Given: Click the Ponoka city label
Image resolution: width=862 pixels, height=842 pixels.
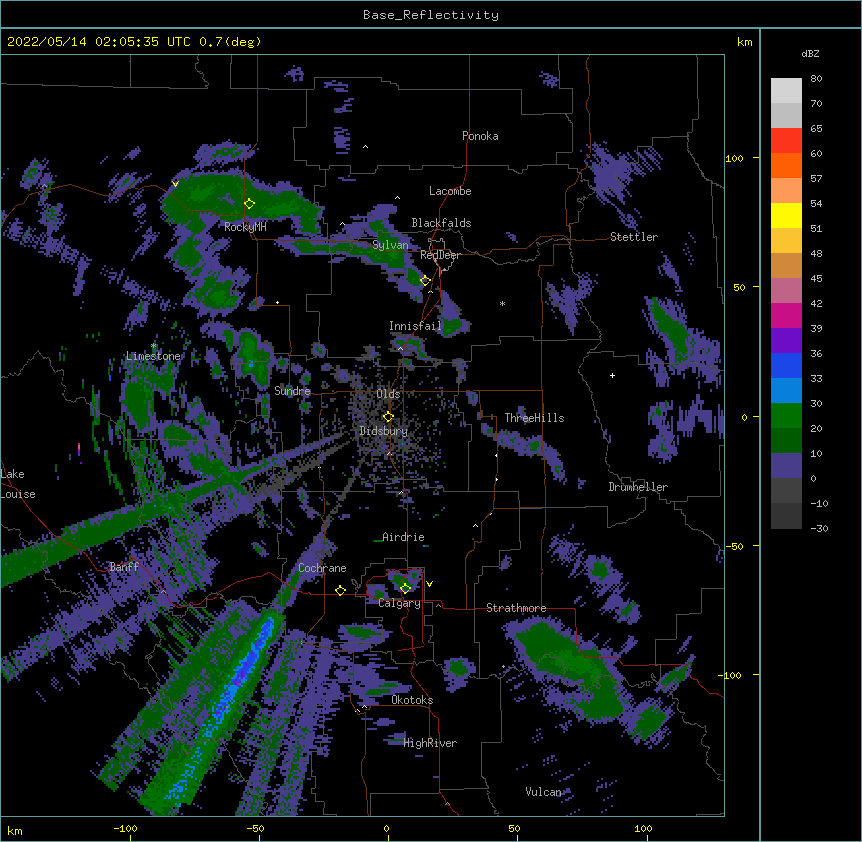Looking at the screenshot, I should click(x=480, y=136).
